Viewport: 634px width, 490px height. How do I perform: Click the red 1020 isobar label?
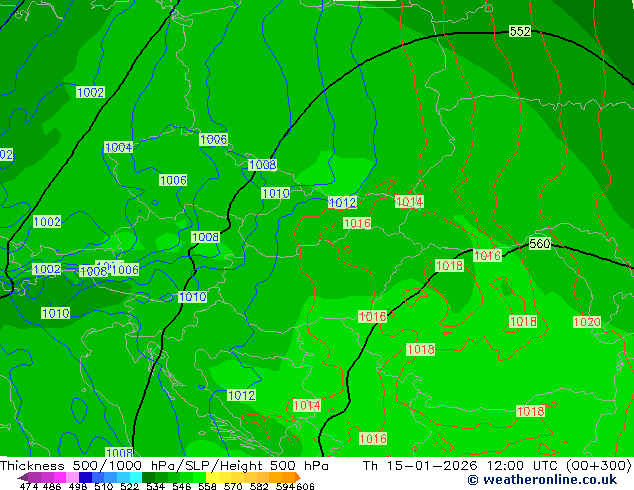[587, 322]
